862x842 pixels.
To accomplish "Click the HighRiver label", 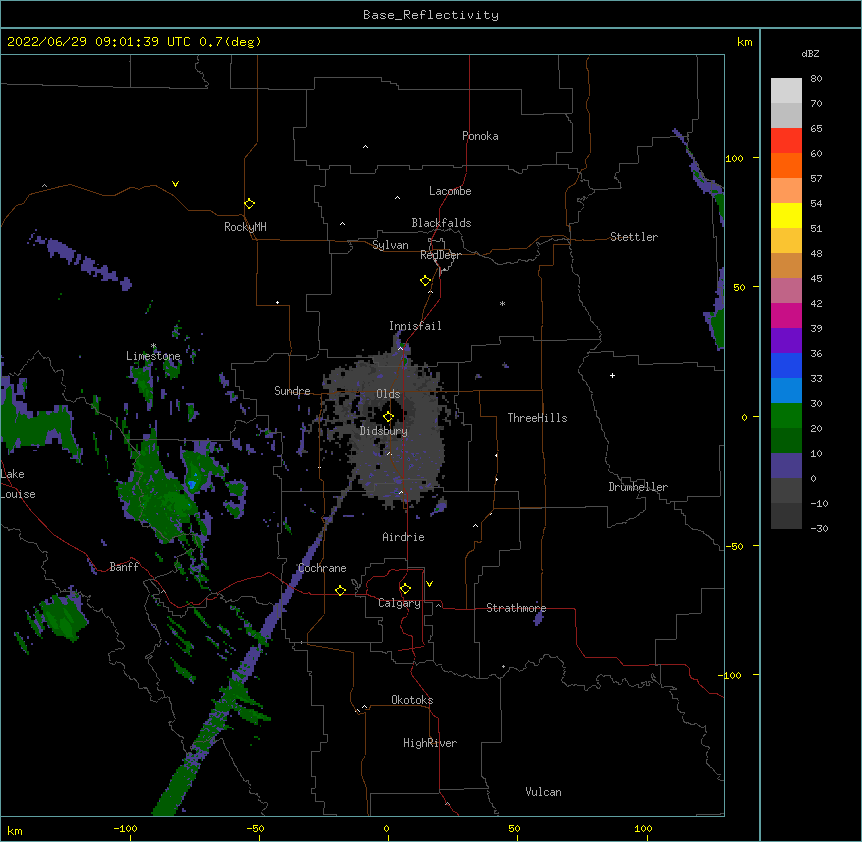I will point(430,743).
